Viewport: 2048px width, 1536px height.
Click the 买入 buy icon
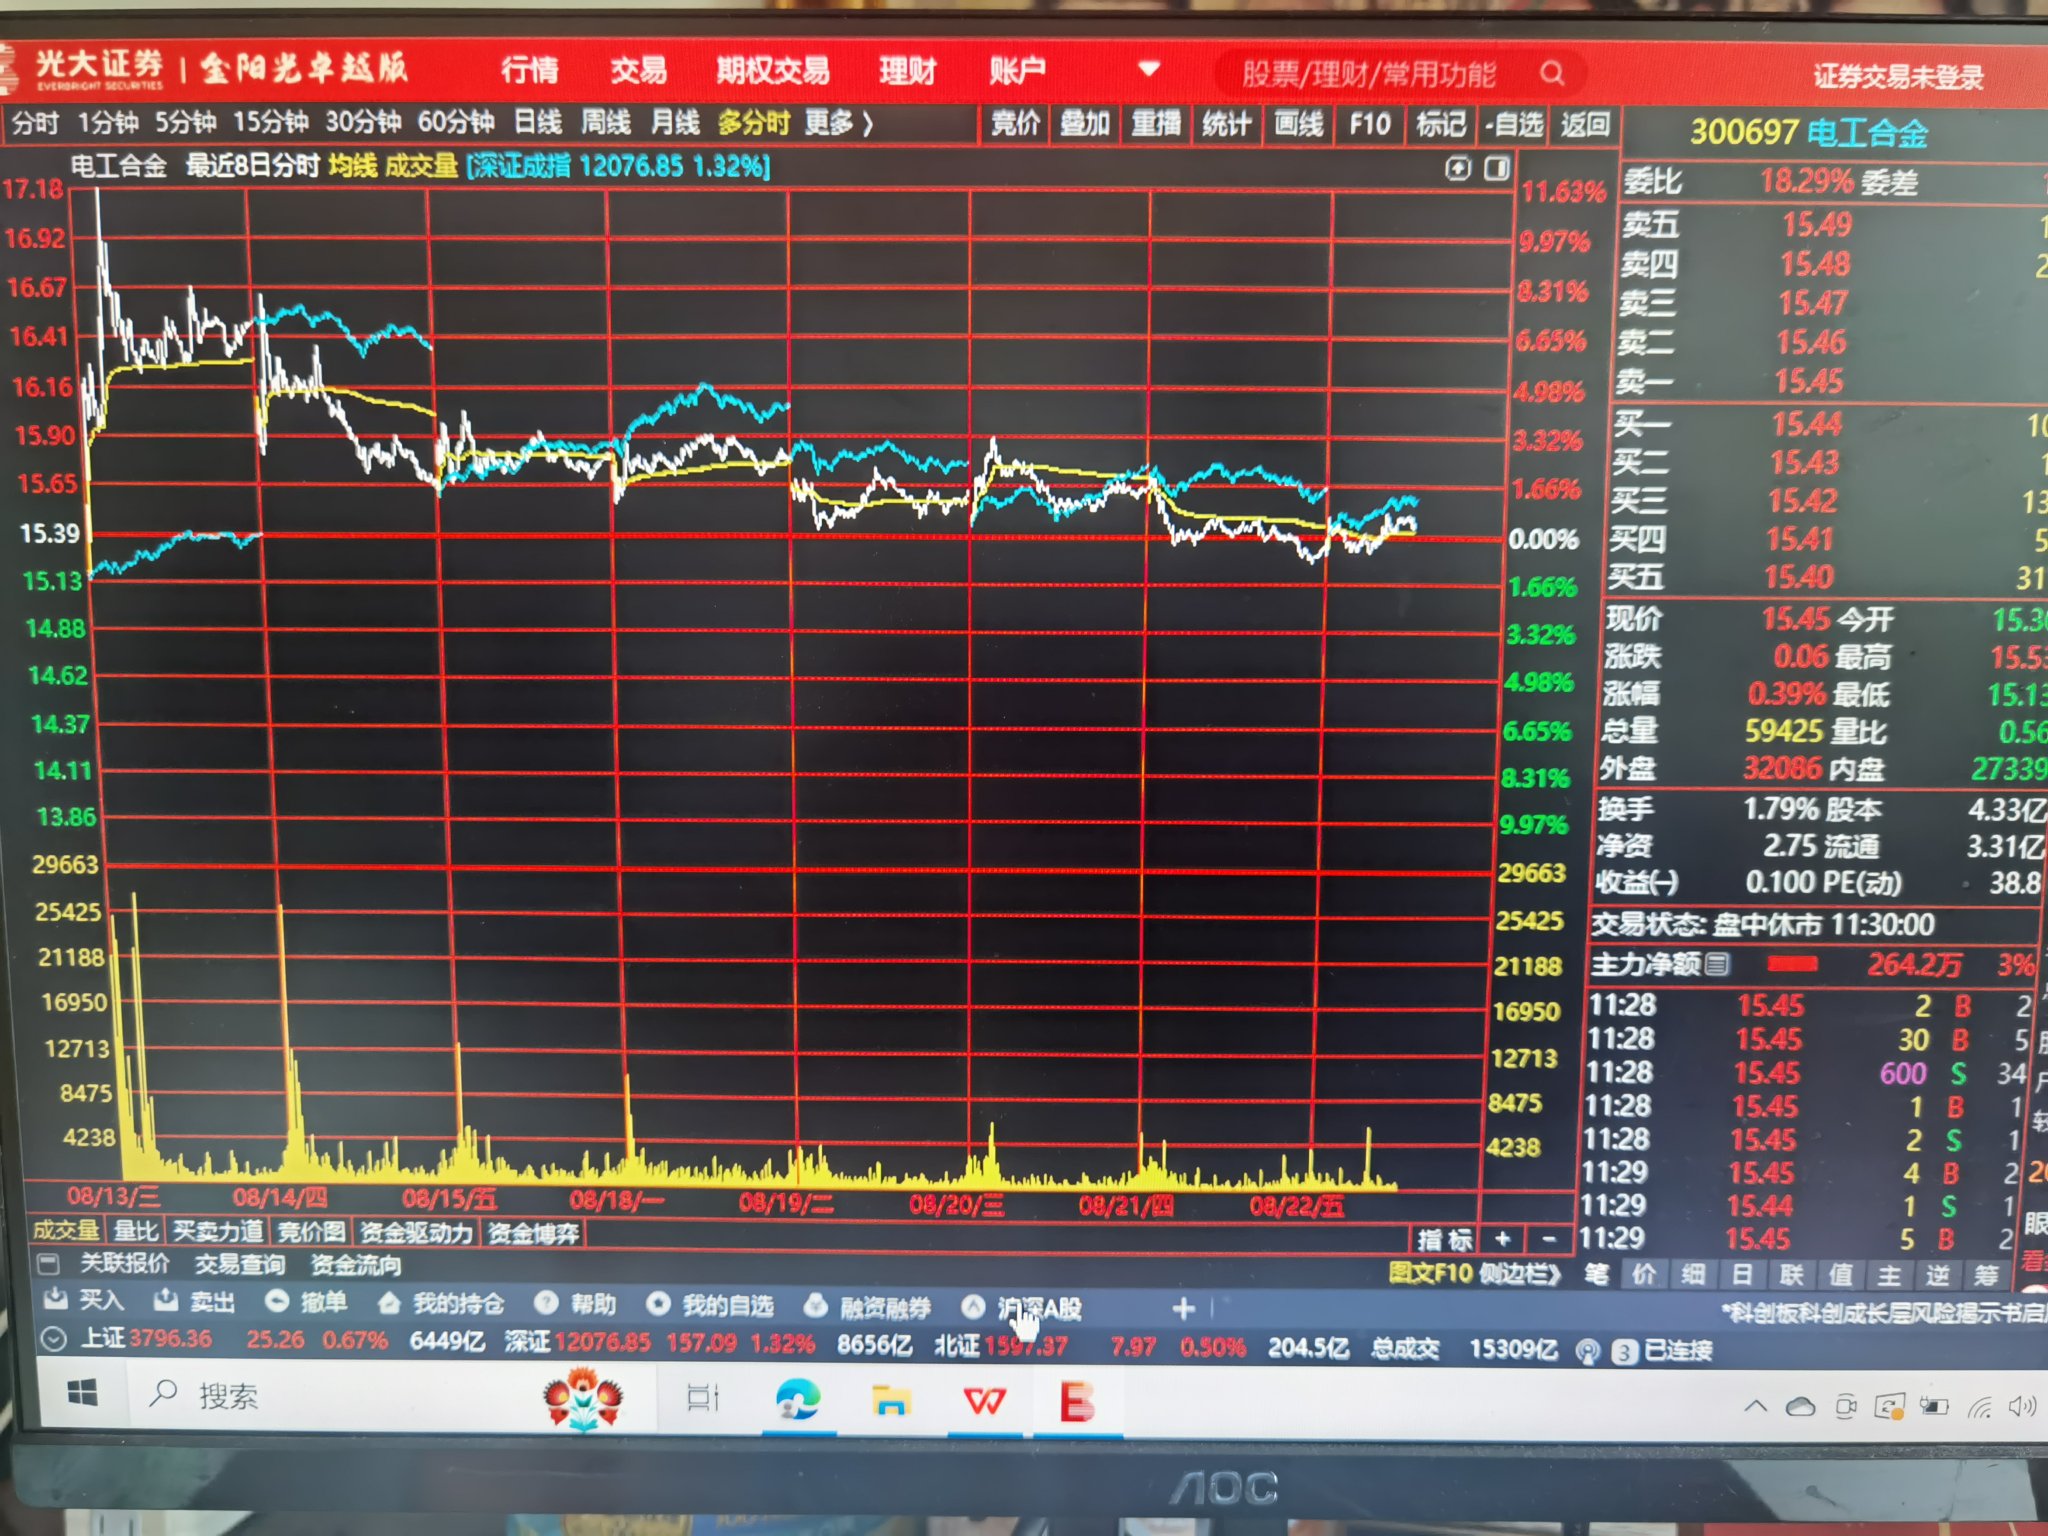57,1299
